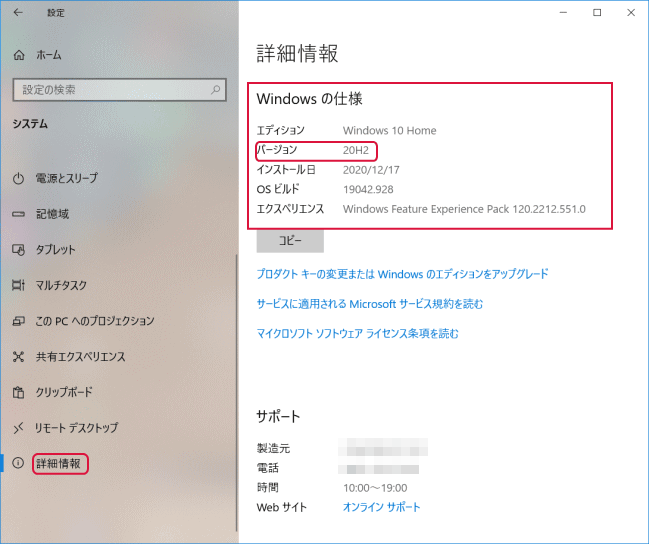Click the 設定の検索 search field
The width and height of the screenshot is (649, 544).
(120, 89)
